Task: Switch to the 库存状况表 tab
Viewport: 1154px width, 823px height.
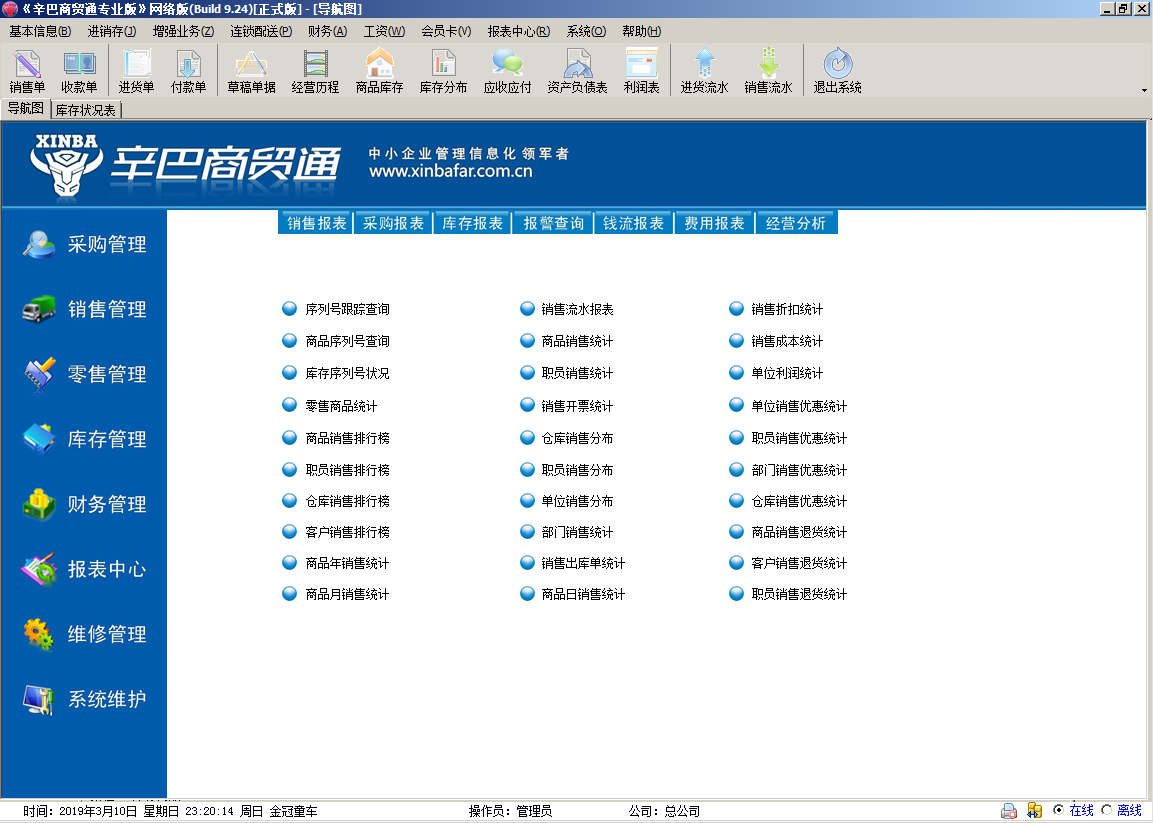Action: click(x=86, y=110)
